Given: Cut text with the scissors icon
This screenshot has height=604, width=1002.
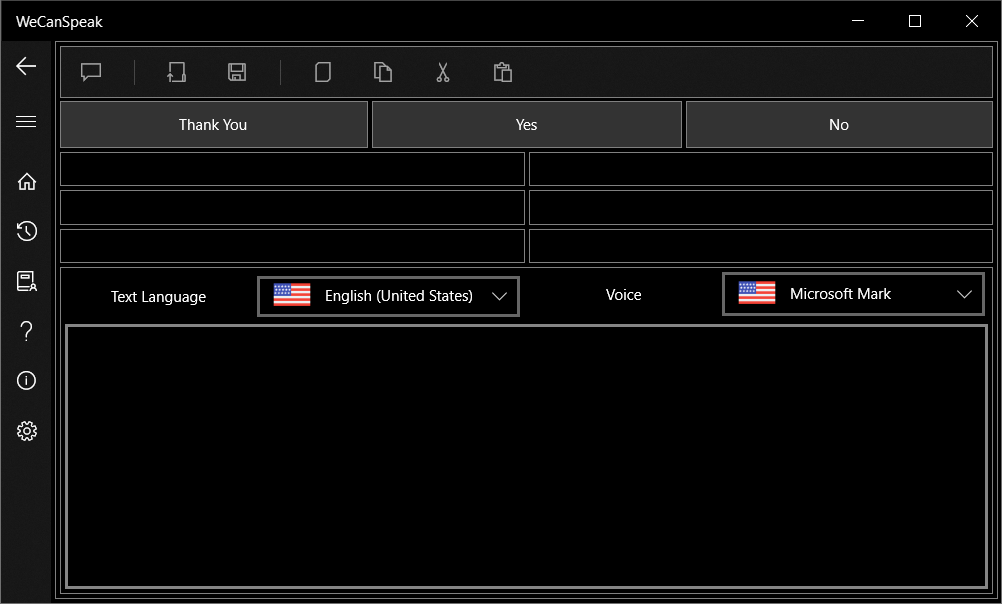Looking at the screenshot, I should pos(443,72).
